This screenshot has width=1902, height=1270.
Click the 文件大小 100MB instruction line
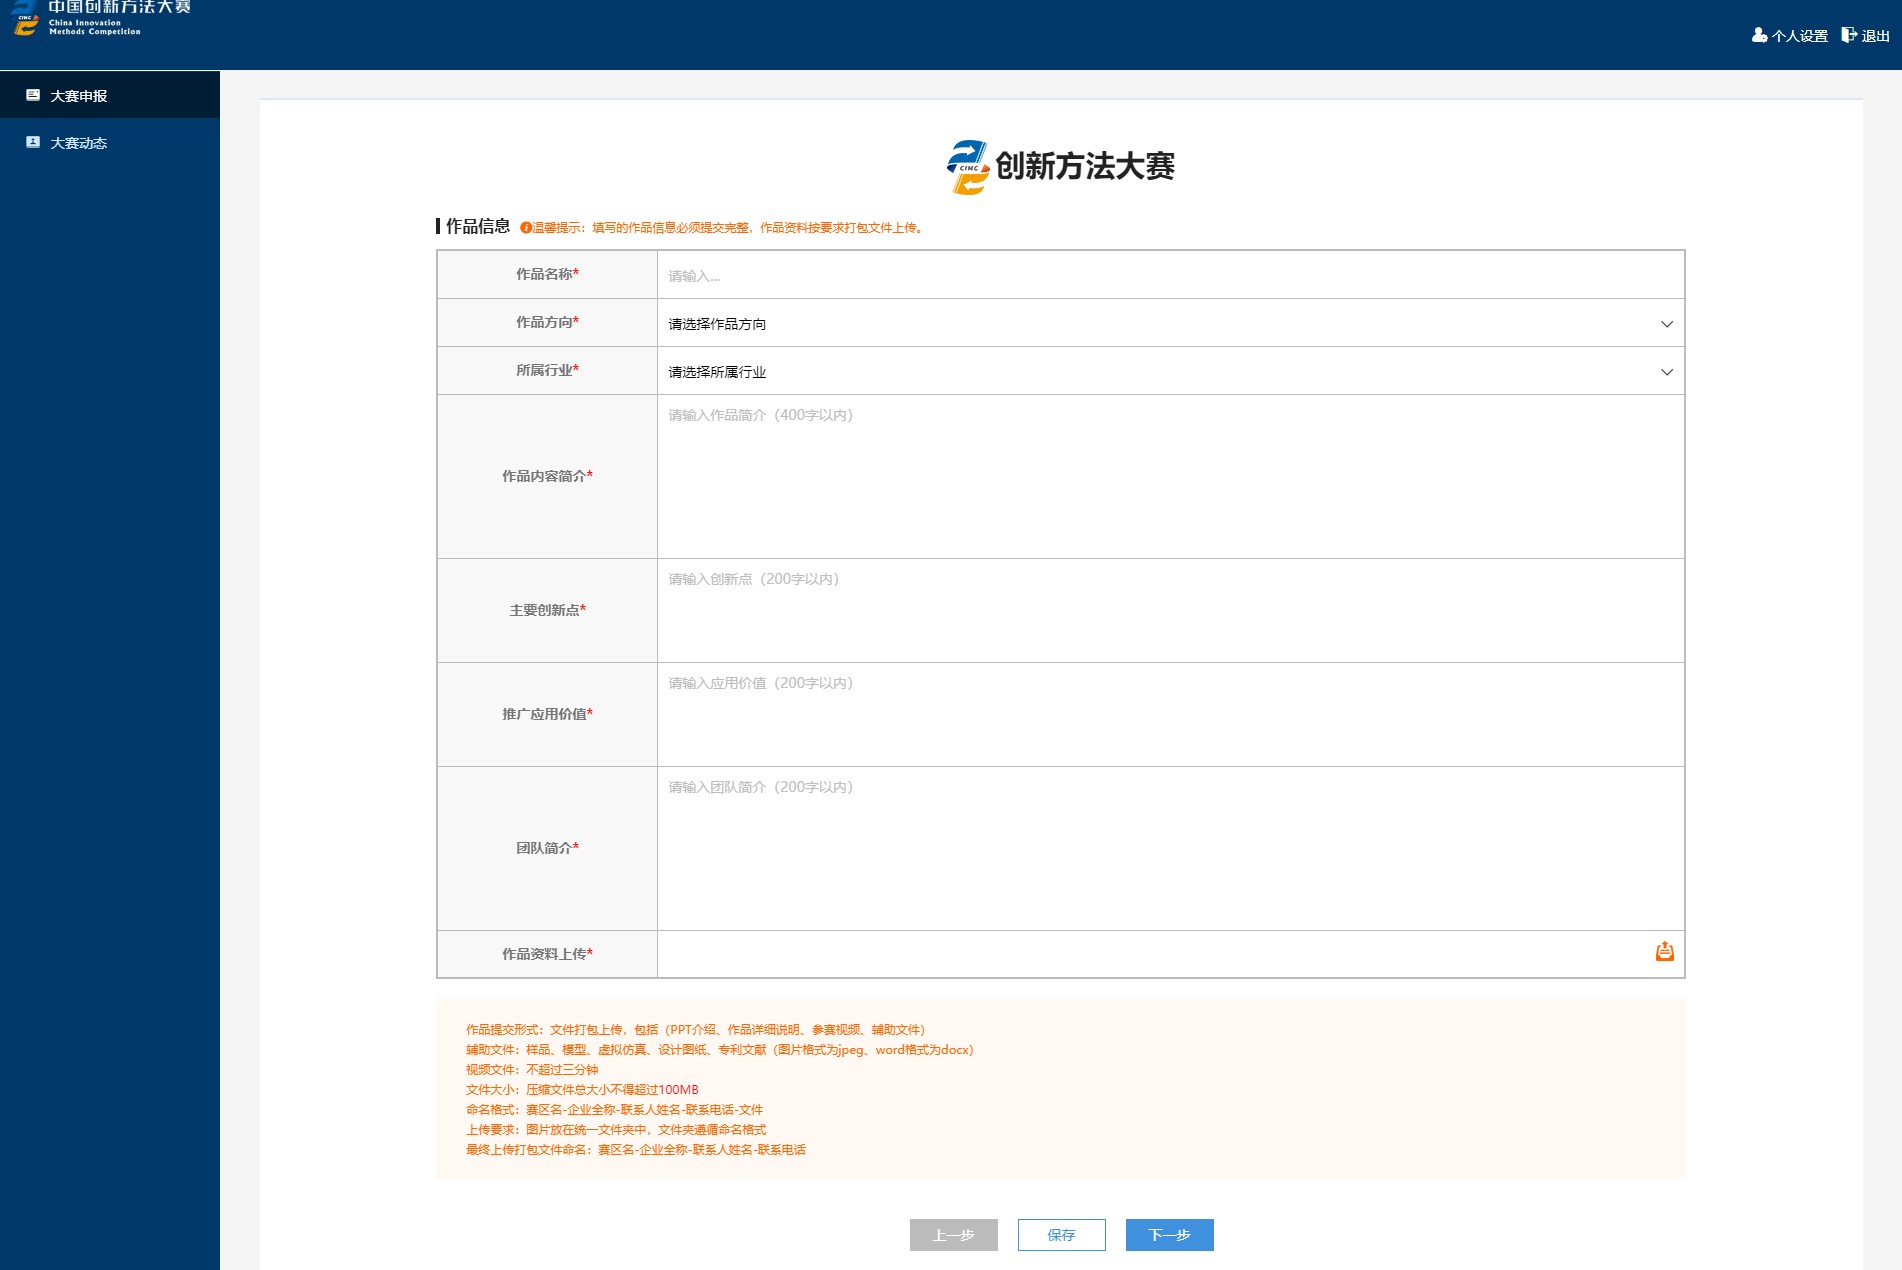coord(582,1089)
